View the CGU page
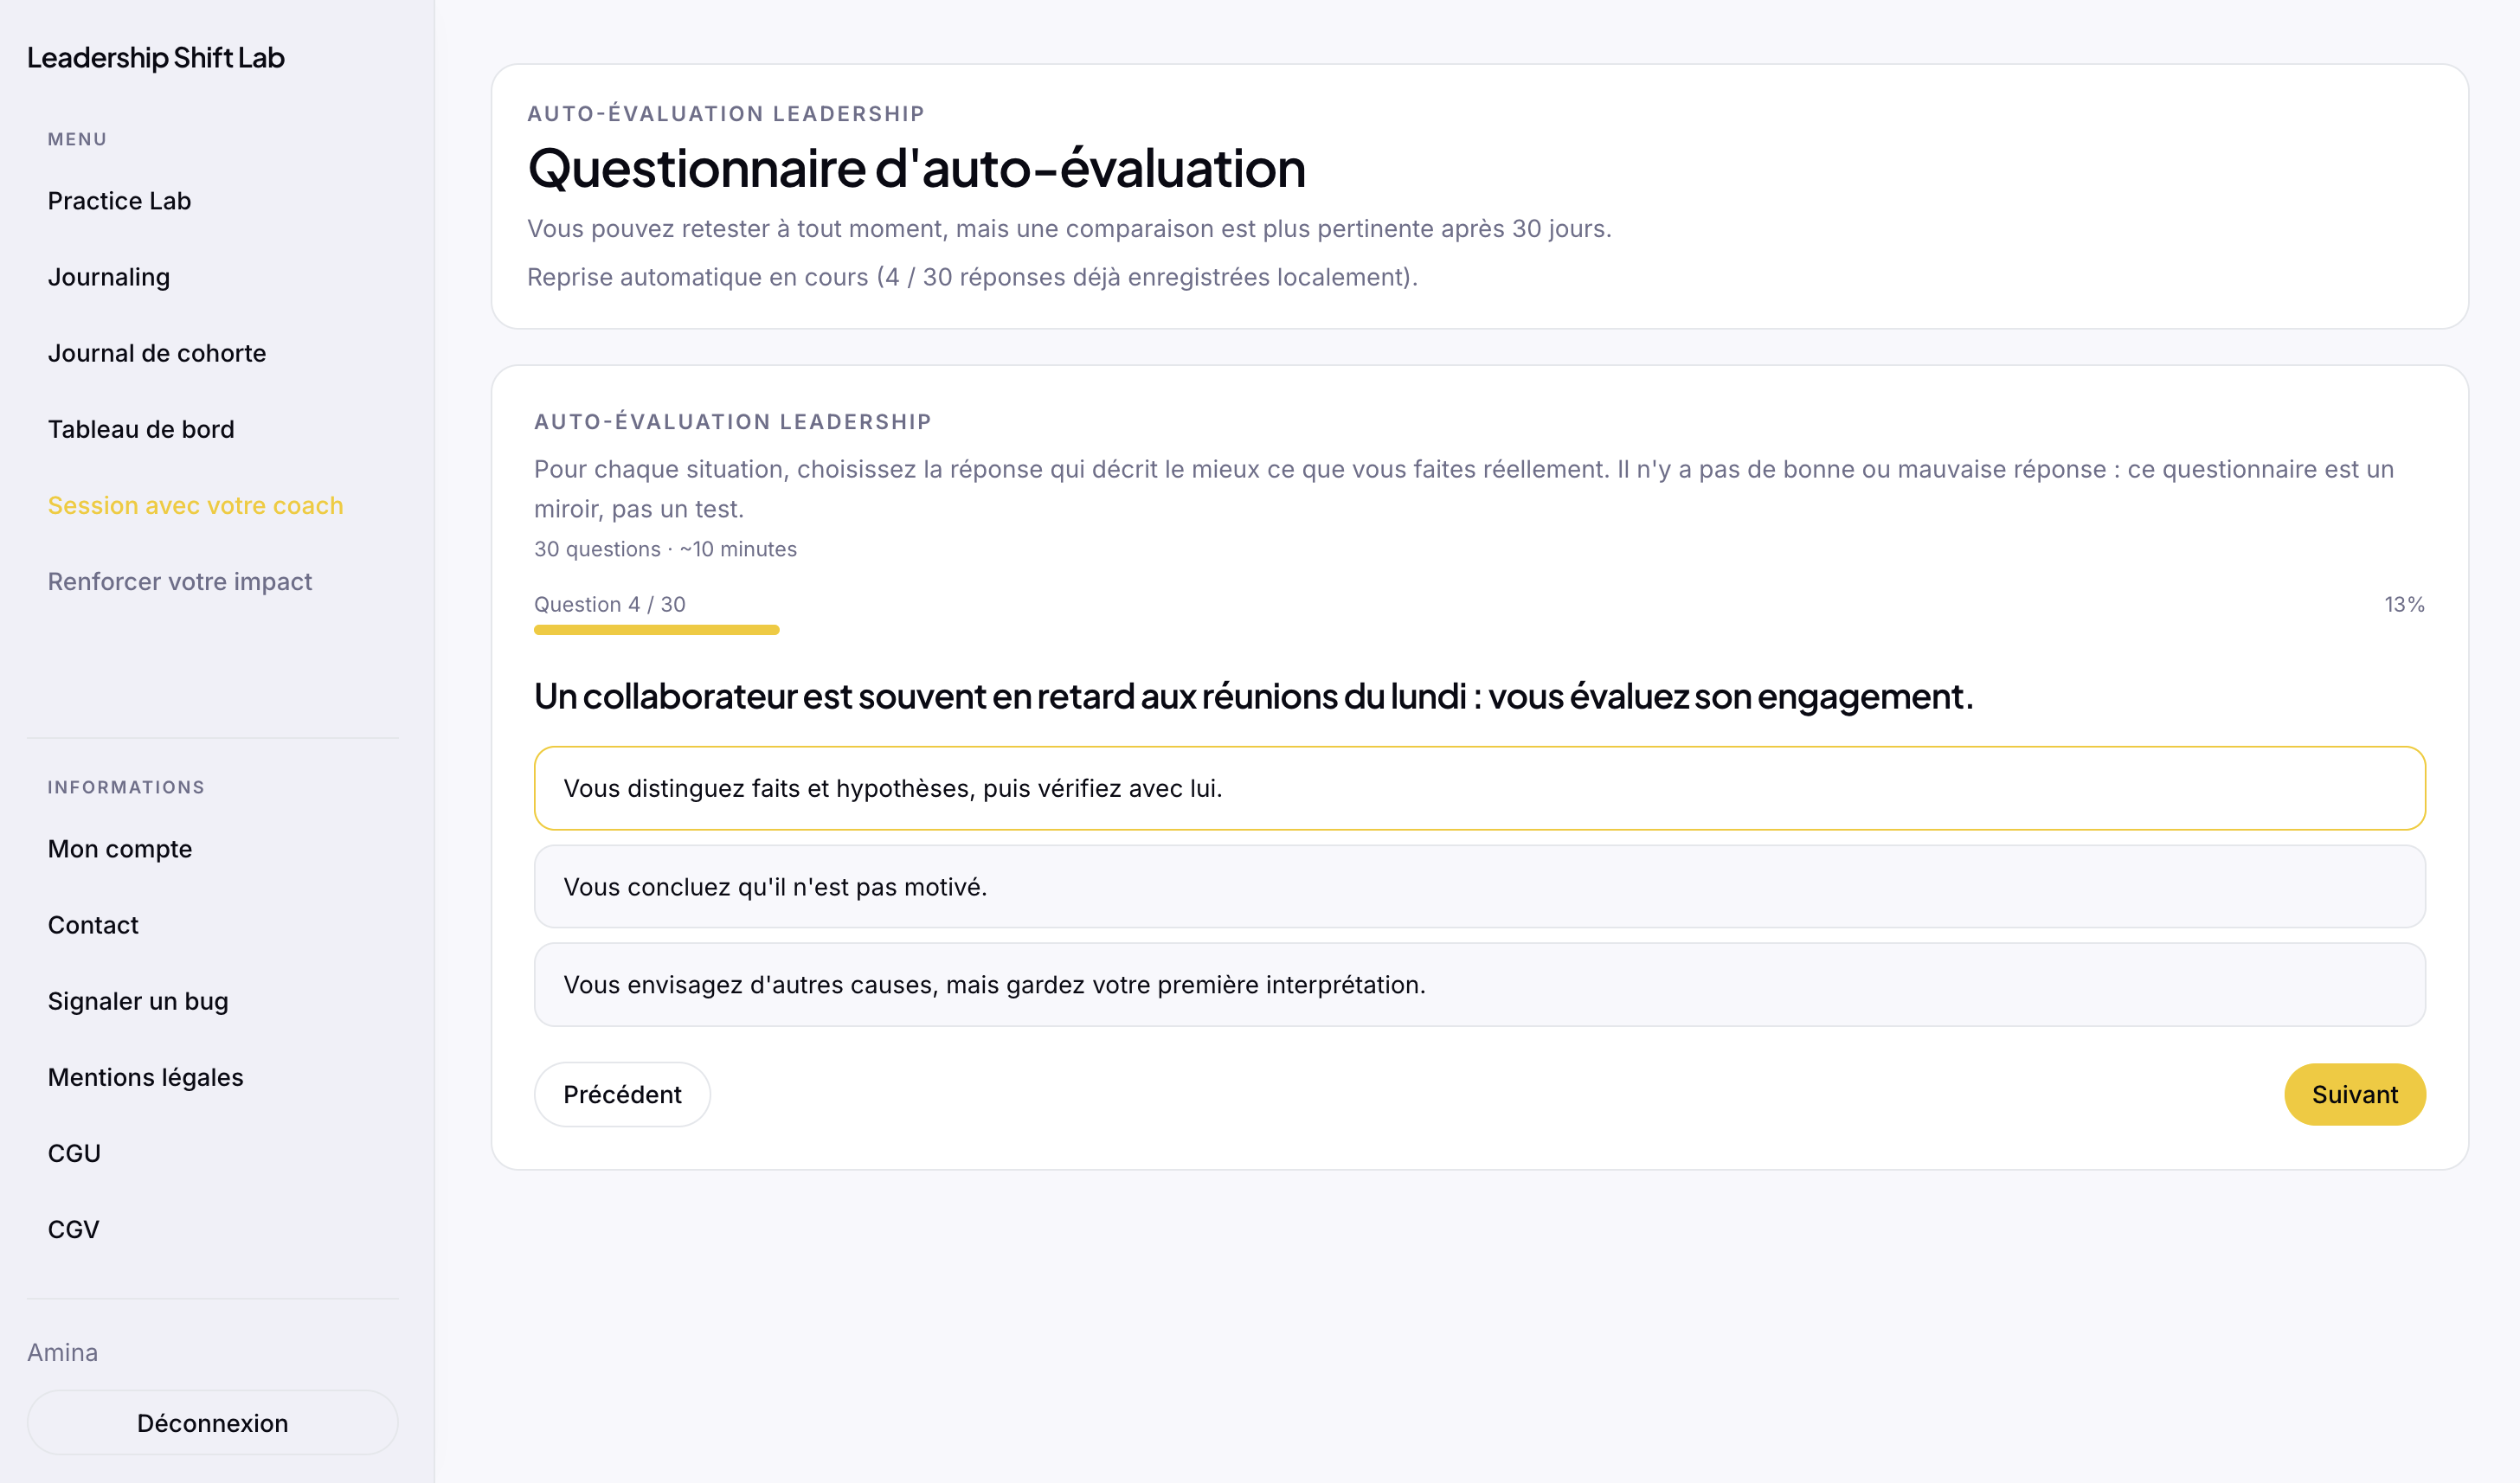 (x=74, y=1153)
